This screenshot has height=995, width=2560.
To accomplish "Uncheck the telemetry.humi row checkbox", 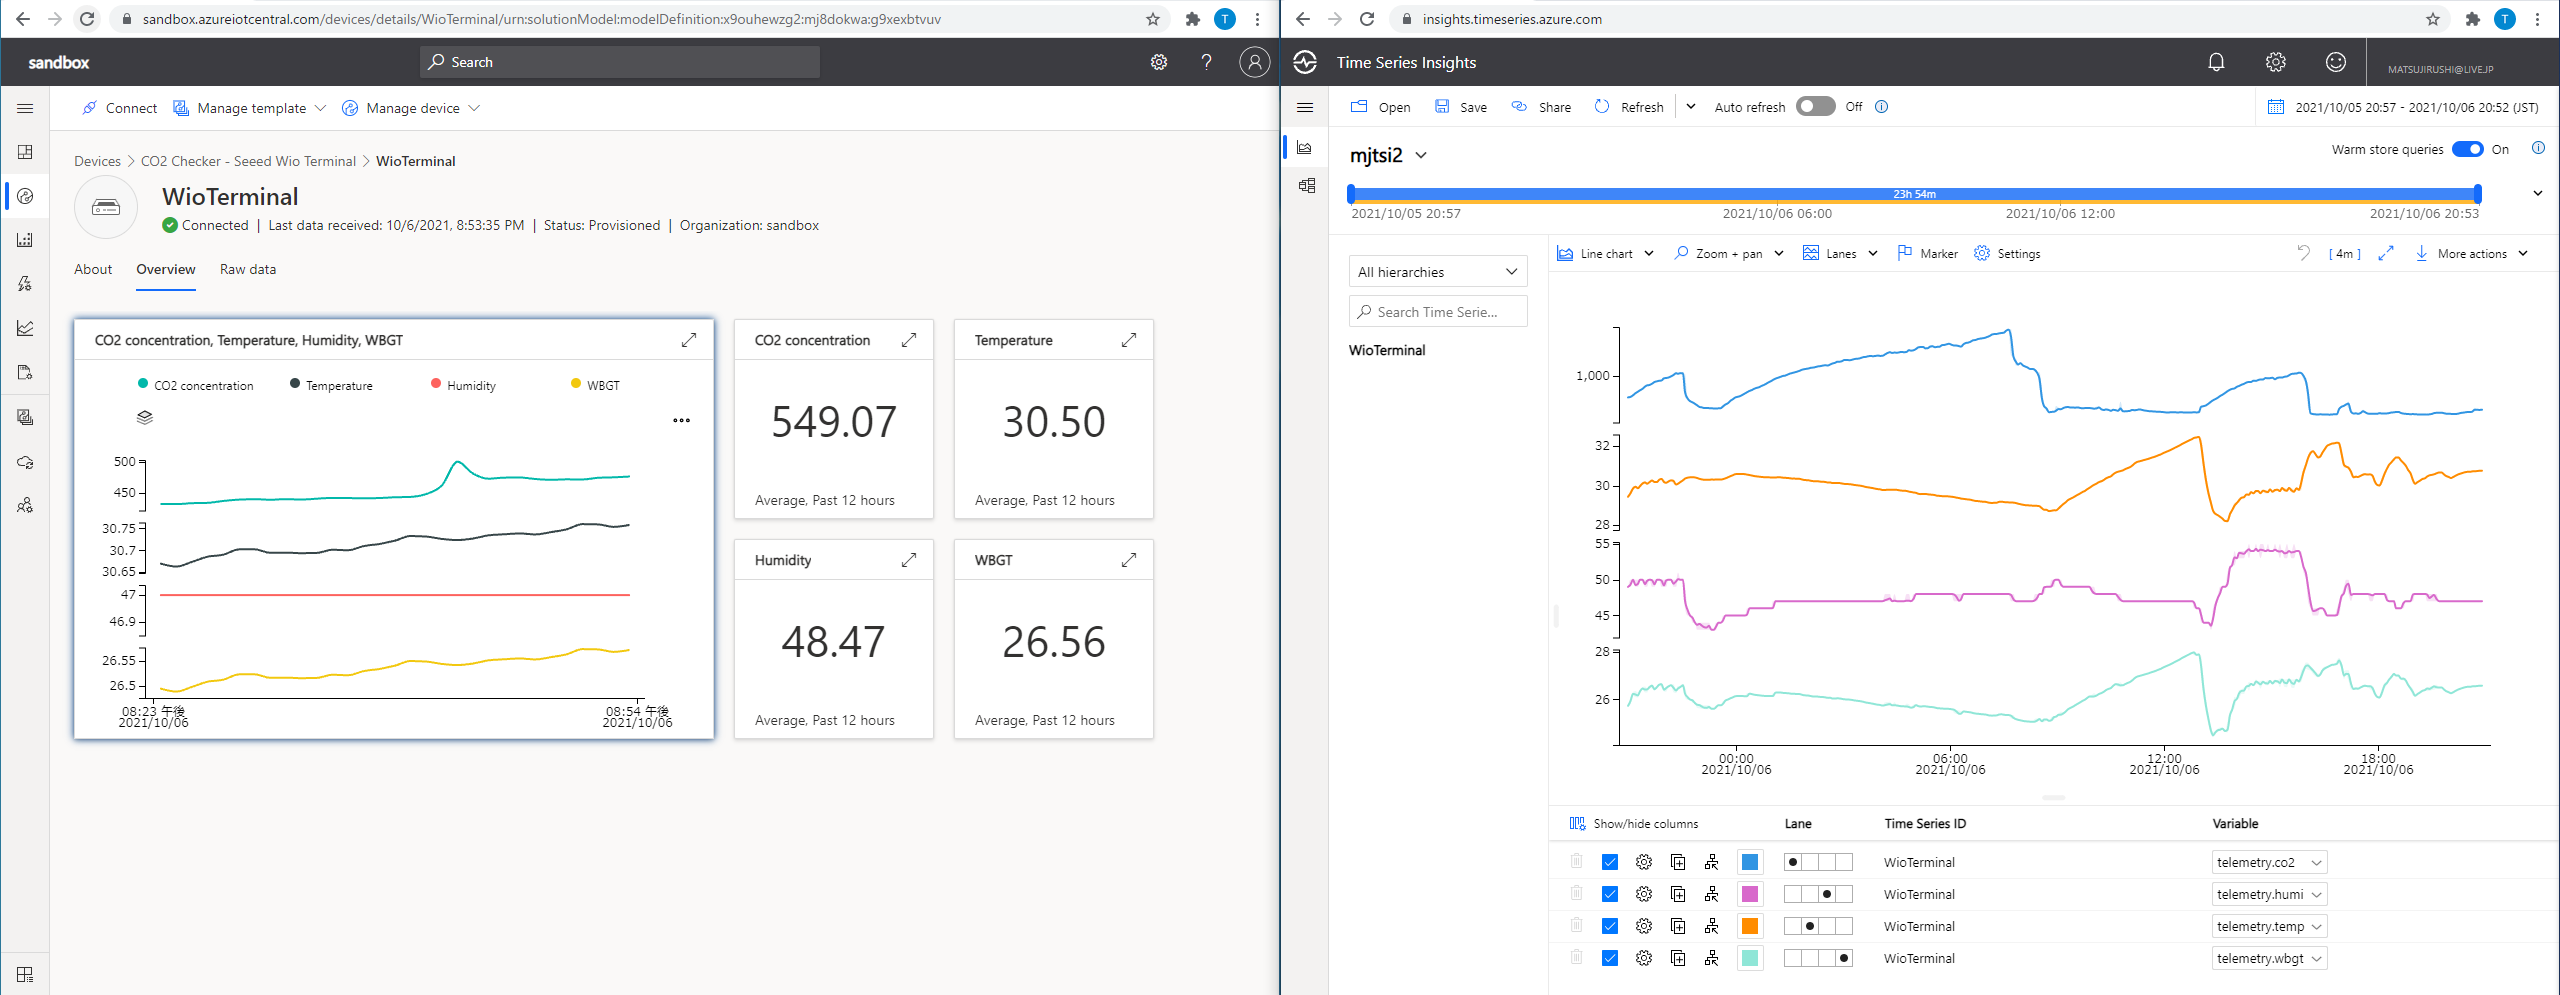I will coord(1610,894).
